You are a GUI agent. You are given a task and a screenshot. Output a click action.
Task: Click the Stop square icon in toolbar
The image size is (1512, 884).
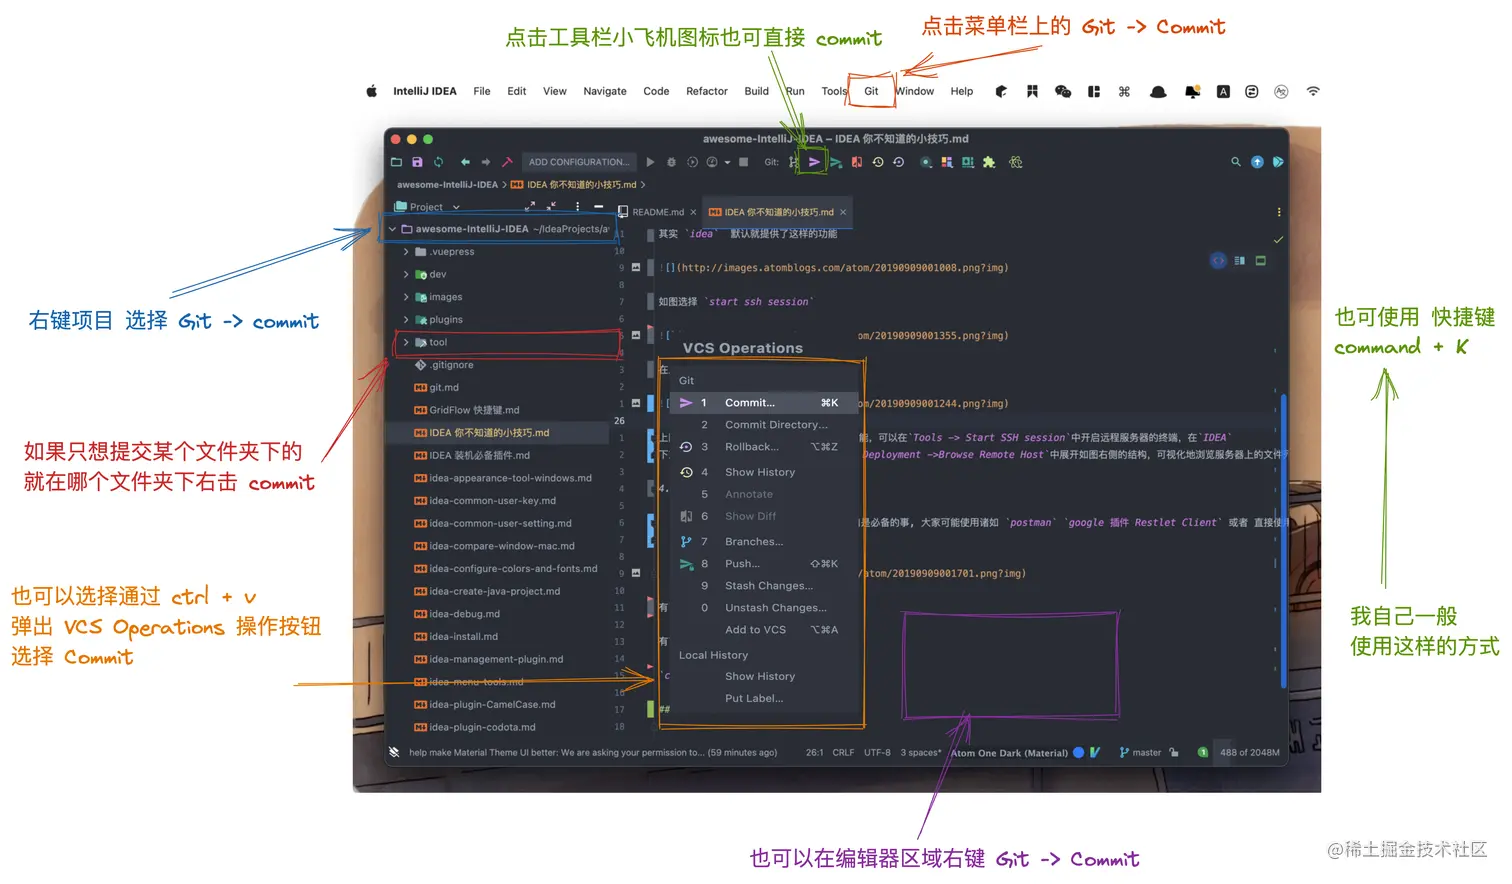point(743,162)
